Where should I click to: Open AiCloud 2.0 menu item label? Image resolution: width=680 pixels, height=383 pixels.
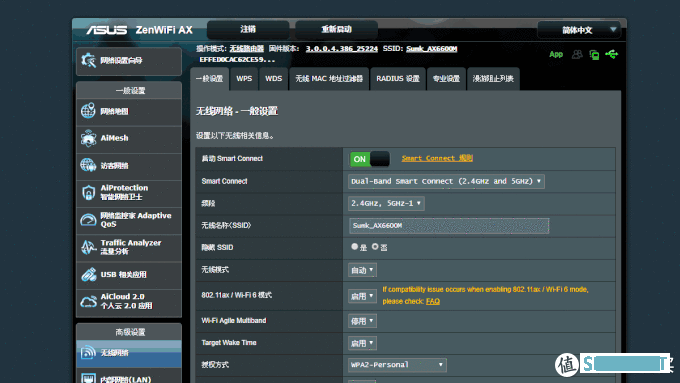[x=126, y=301]
